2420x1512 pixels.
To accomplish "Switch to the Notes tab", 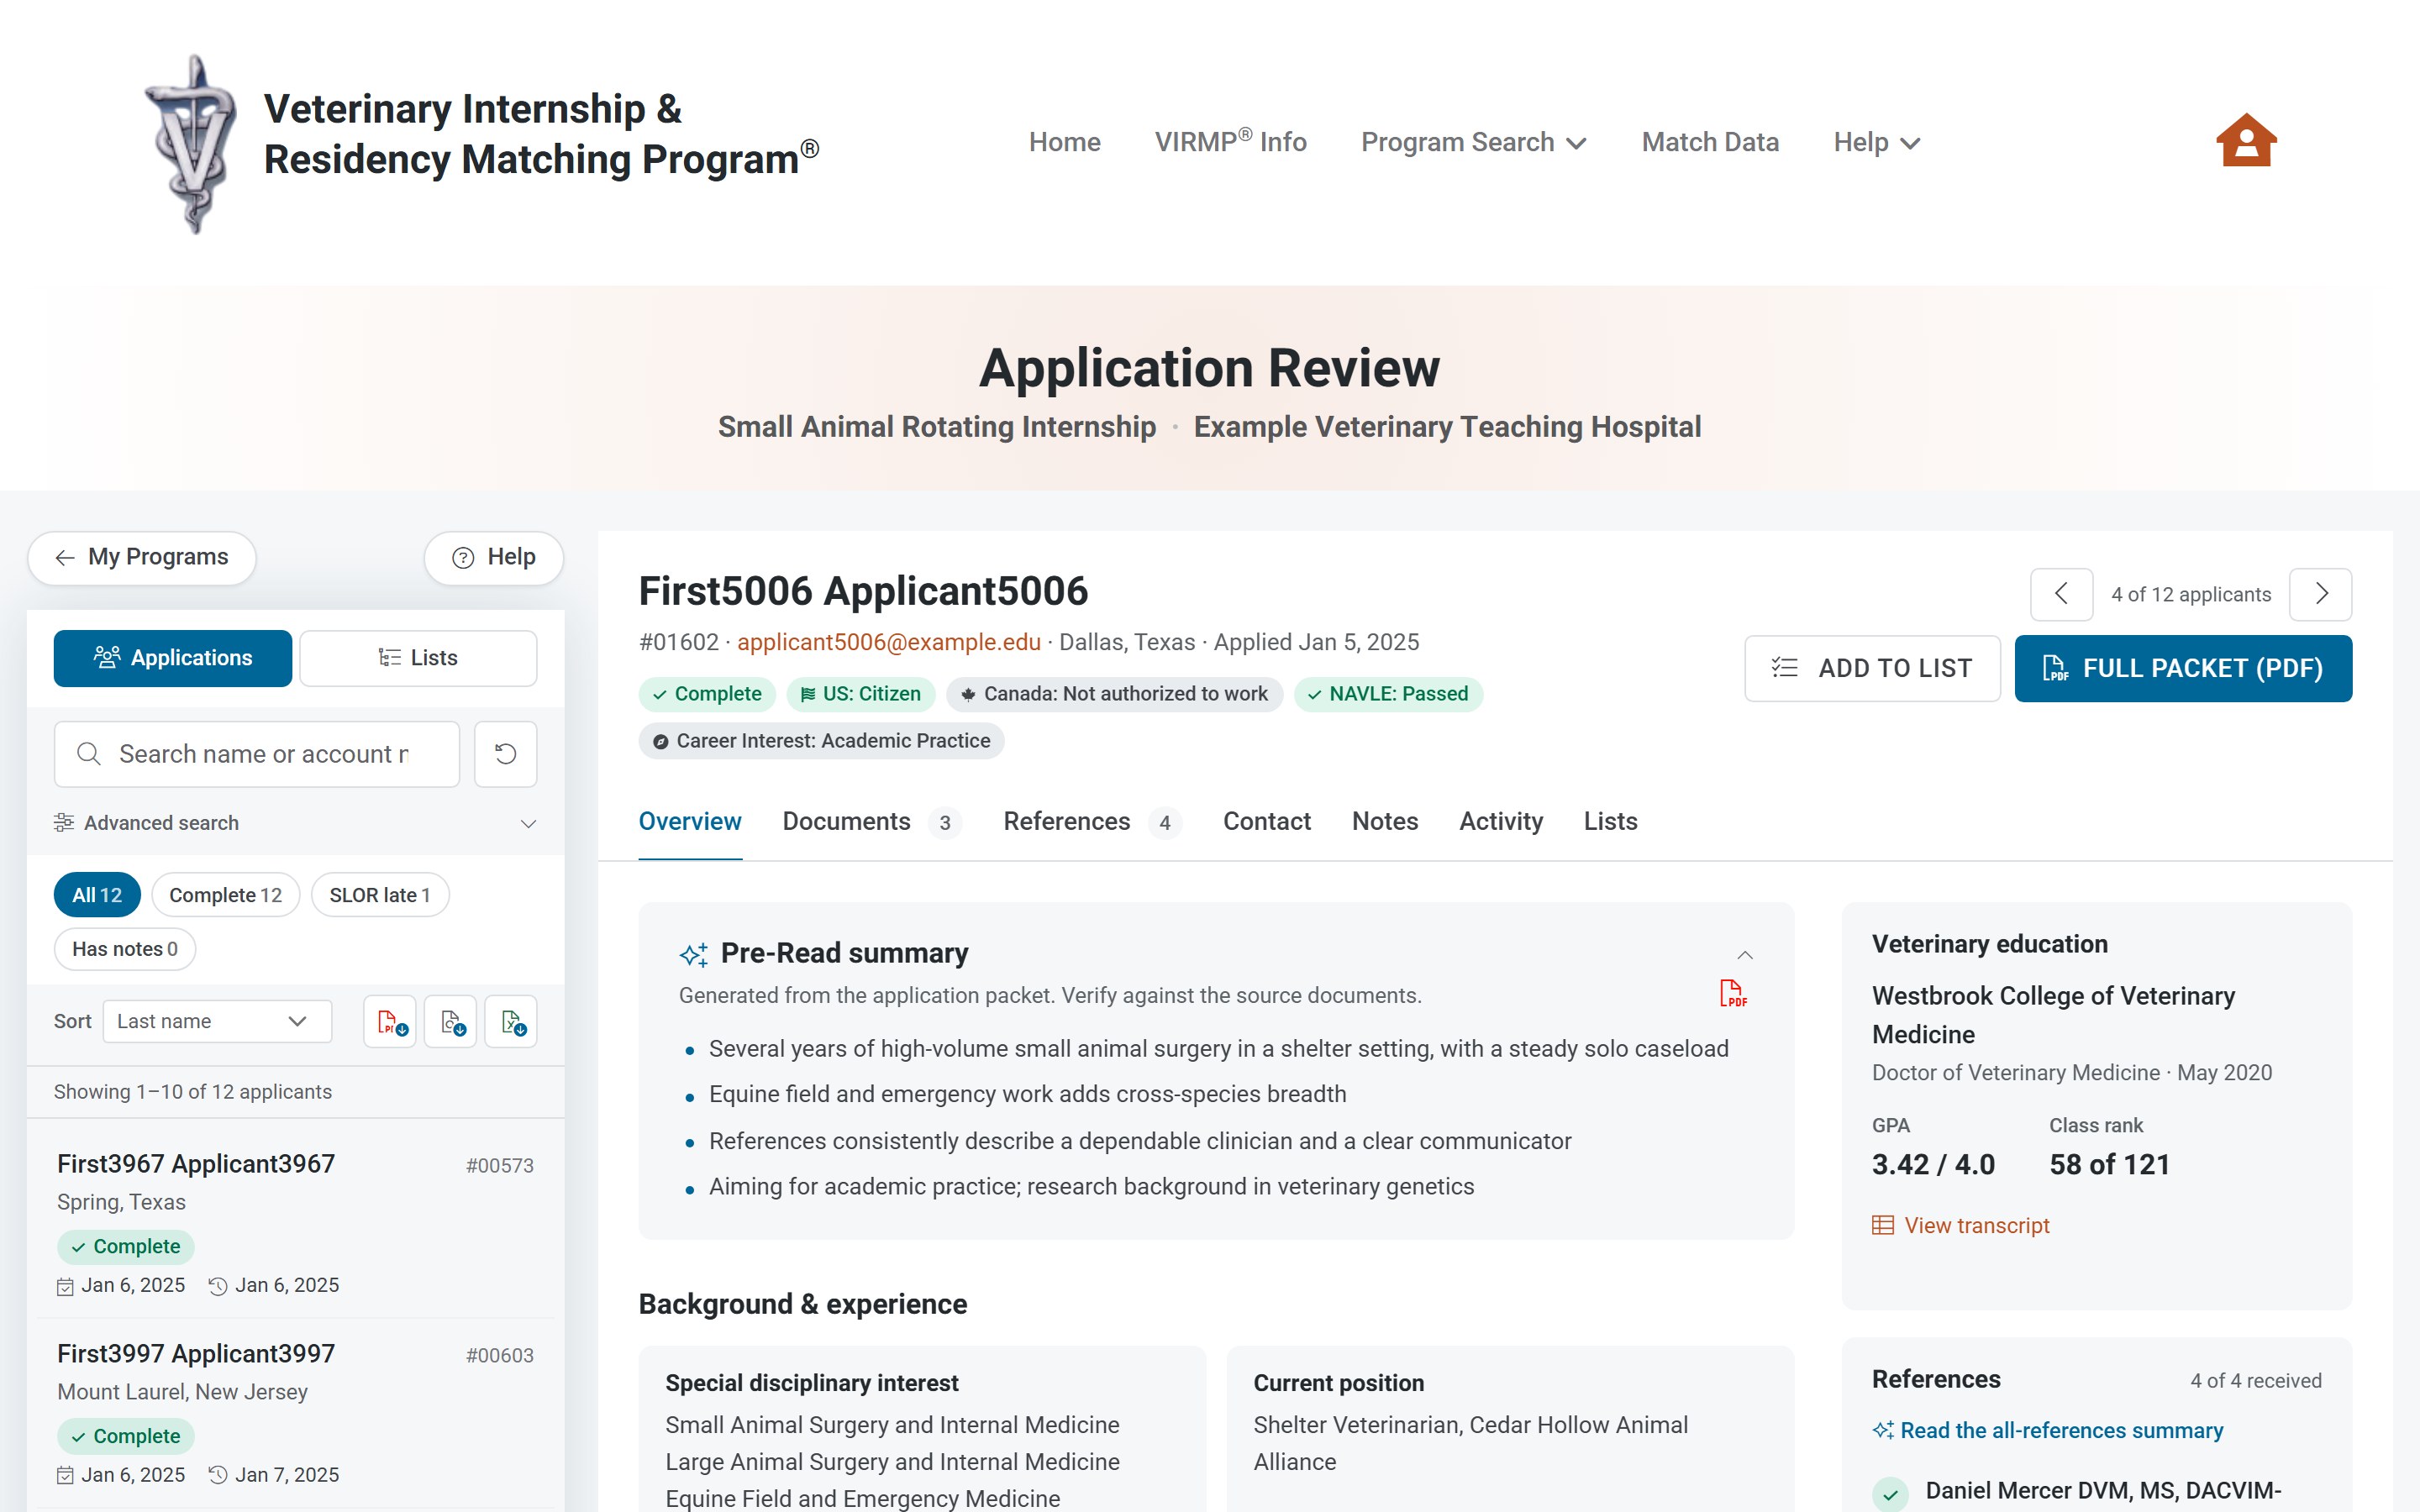I will [1385, 822].
